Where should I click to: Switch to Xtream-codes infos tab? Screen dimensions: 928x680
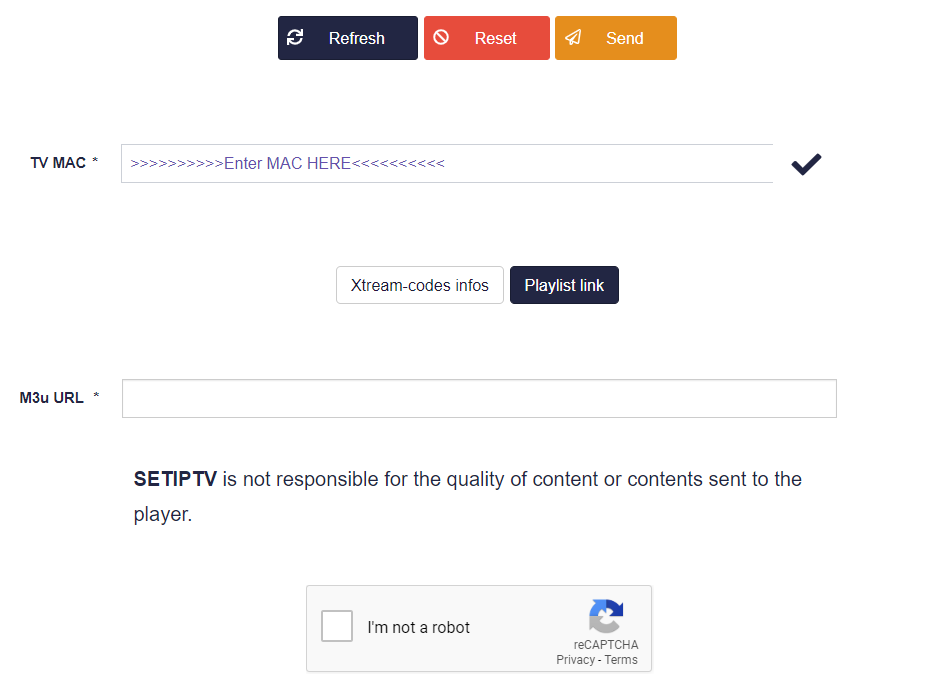[x=420, y=285]
